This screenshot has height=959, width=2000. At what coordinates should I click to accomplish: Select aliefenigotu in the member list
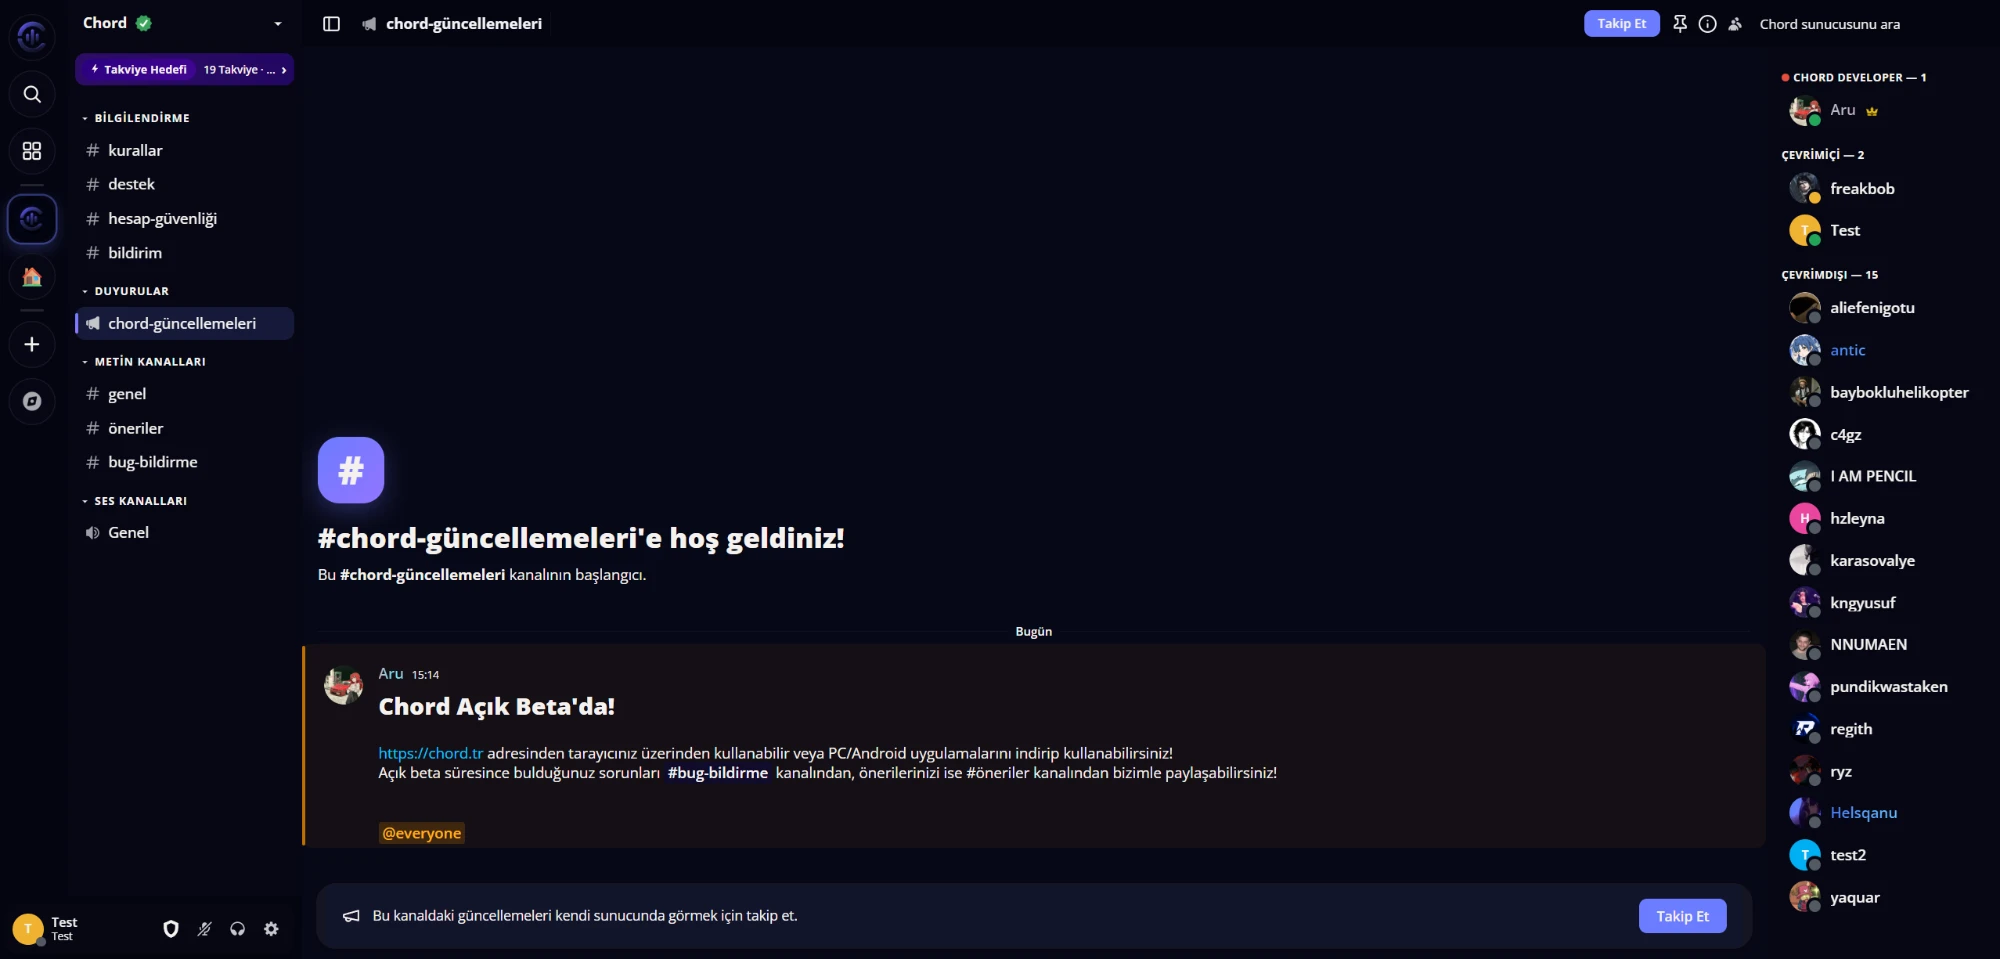(1880, 308)
